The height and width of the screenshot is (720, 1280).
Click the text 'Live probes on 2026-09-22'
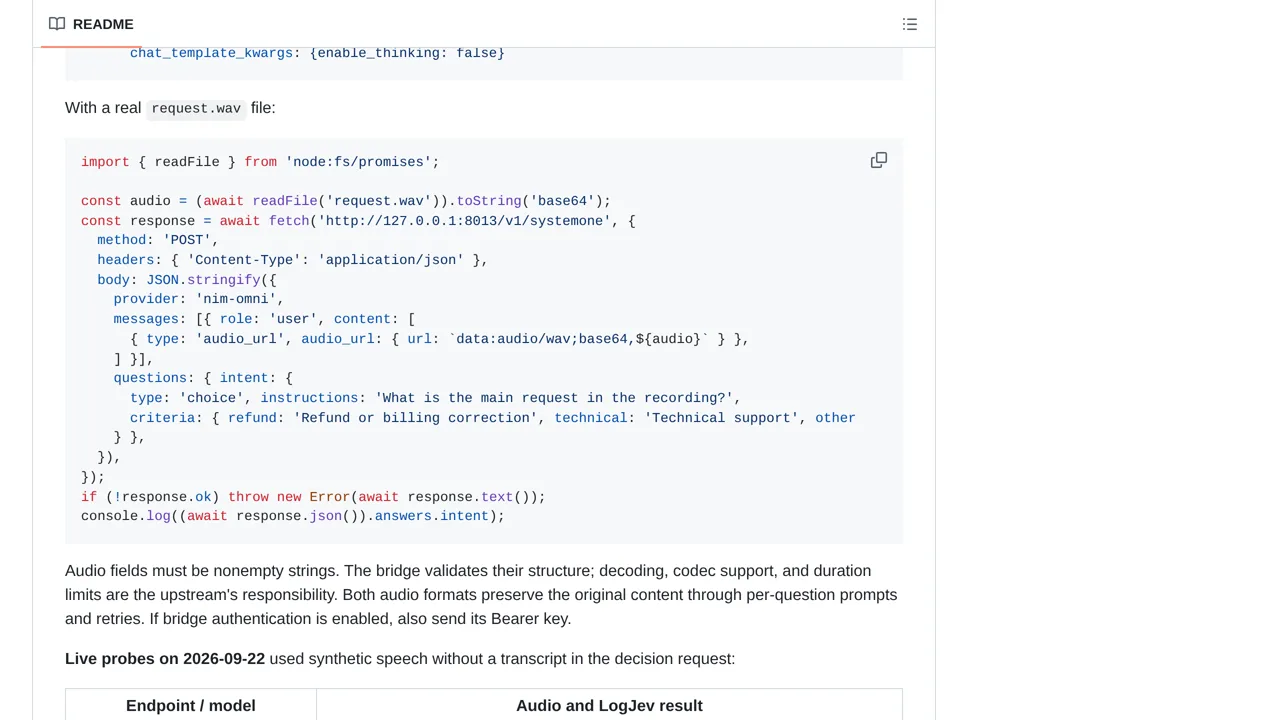pyautogui.click(x=165, y=658)
